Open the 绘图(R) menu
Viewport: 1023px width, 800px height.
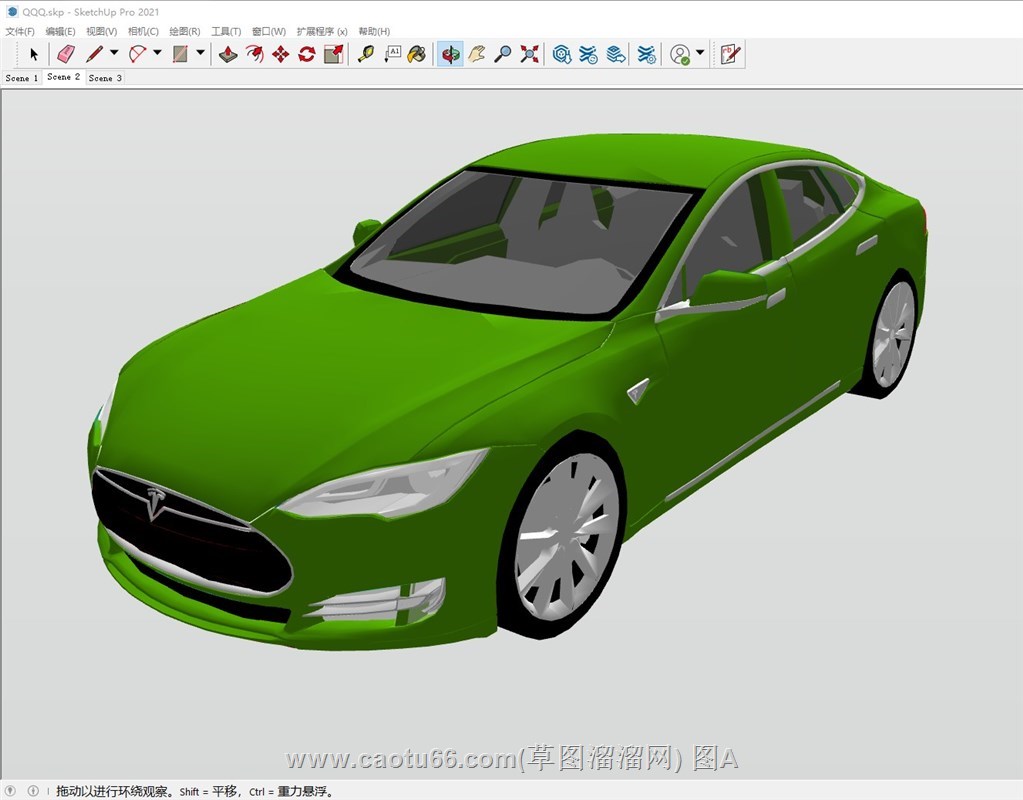[185, 31]
